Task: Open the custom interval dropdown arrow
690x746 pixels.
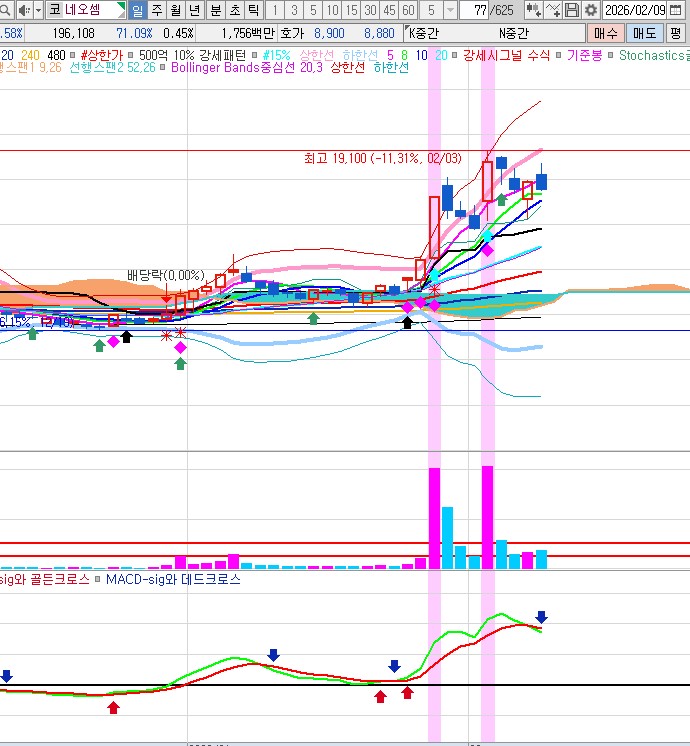Action: pos(450,10)
